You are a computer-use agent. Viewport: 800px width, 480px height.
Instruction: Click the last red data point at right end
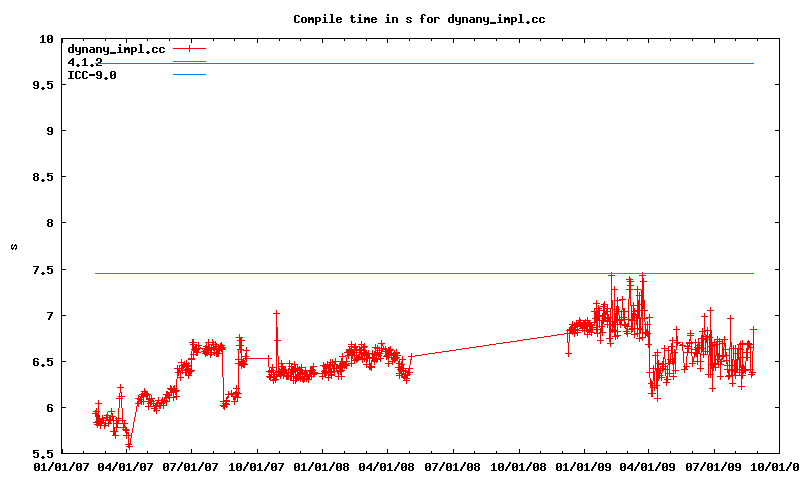pos(753,329)
